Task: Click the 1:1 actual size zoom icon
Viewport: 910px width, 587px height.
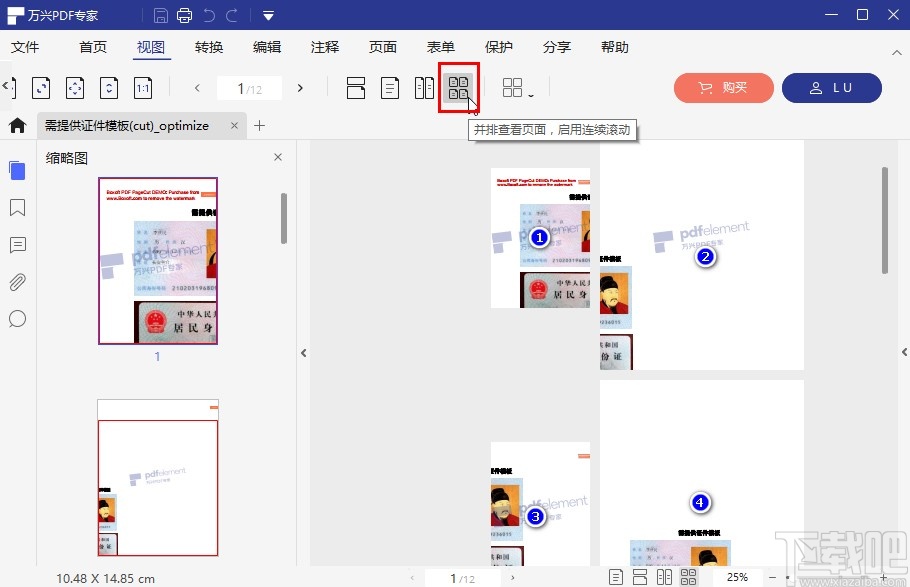Action: point(141,88)
